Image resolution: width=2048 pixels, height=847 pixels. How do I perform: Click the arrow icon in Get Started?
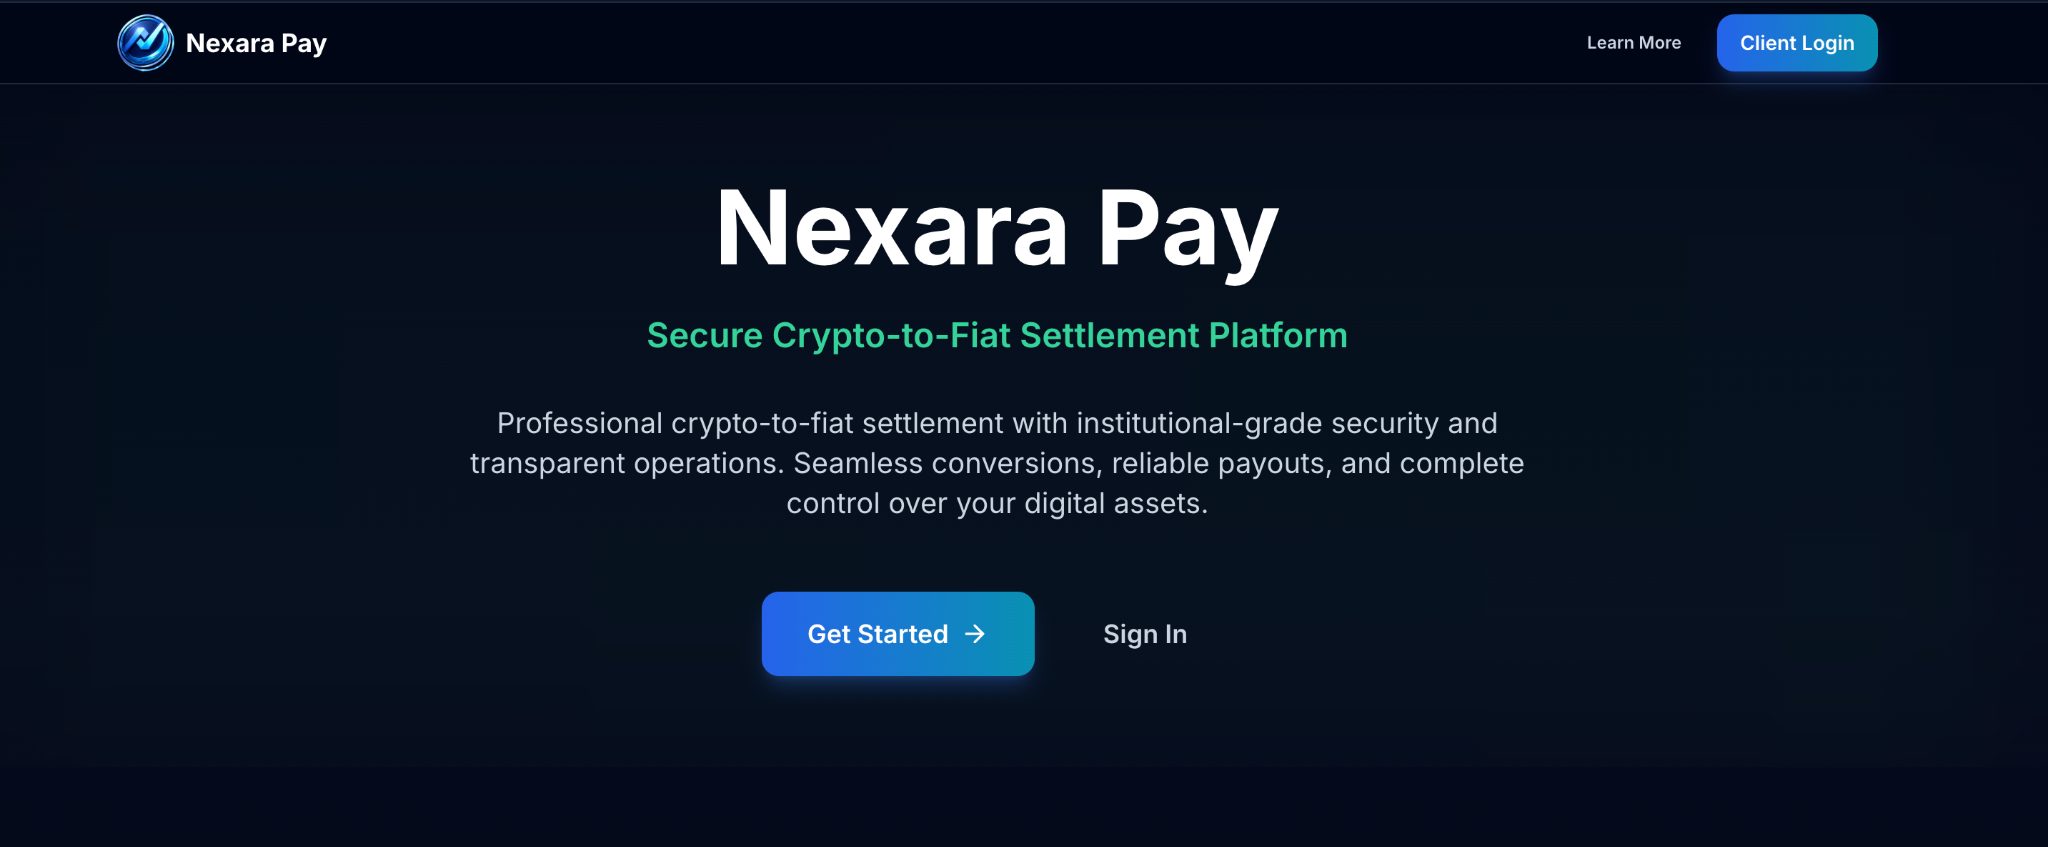click(975, 634)
